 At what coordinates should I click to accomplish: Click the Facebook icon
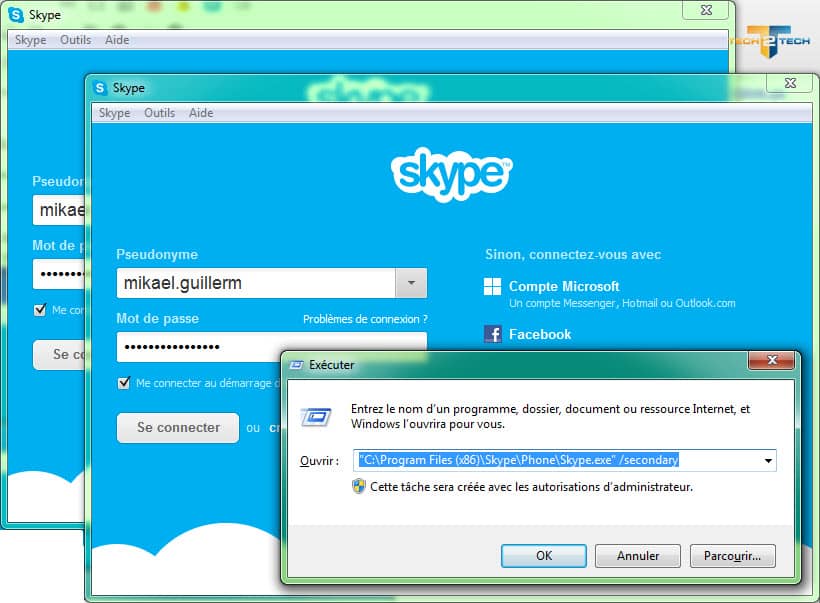(492, 334)
